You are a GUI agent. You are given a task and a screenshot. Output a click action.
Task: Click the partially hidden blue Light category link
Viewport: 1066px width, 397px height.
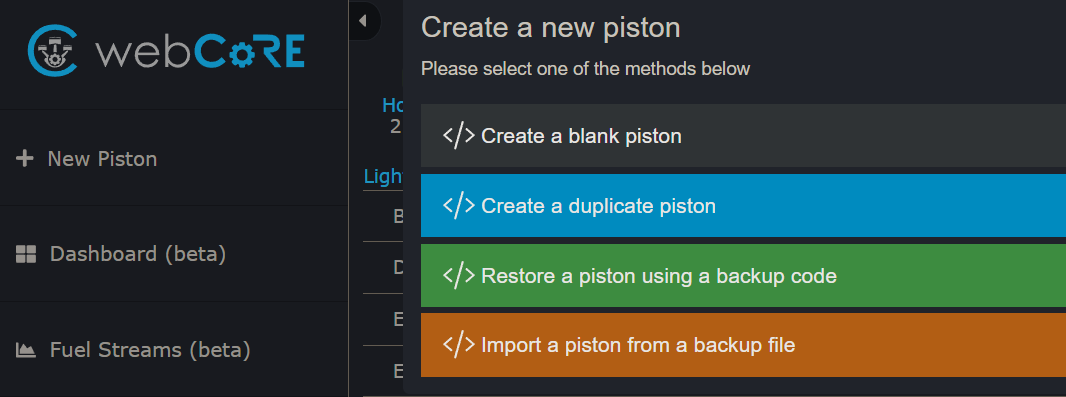pyautogui.click(x=383, y=177)
